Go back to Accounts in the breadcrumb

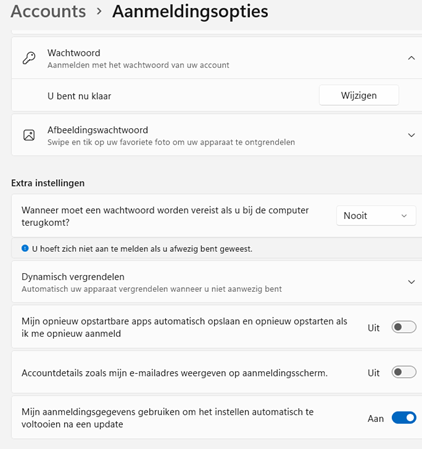[48, 12]
